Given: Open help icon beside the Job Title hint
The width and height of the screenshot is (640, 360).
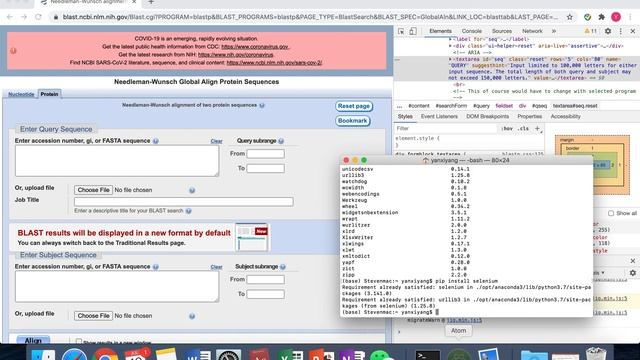Looking at the screenshot, I should 188,211.
